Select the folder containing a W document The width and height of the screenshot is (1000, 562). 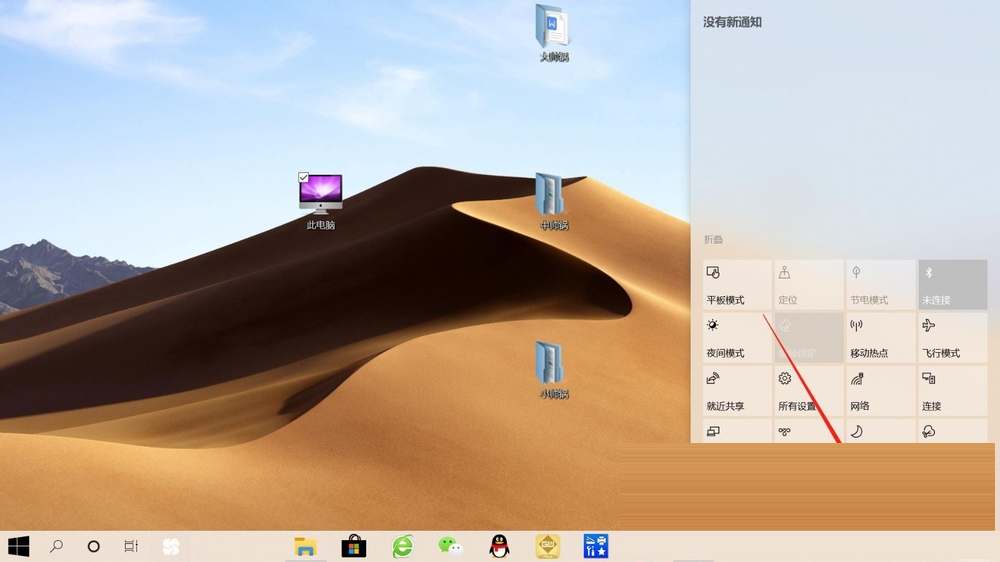click(x=553, y=34)
